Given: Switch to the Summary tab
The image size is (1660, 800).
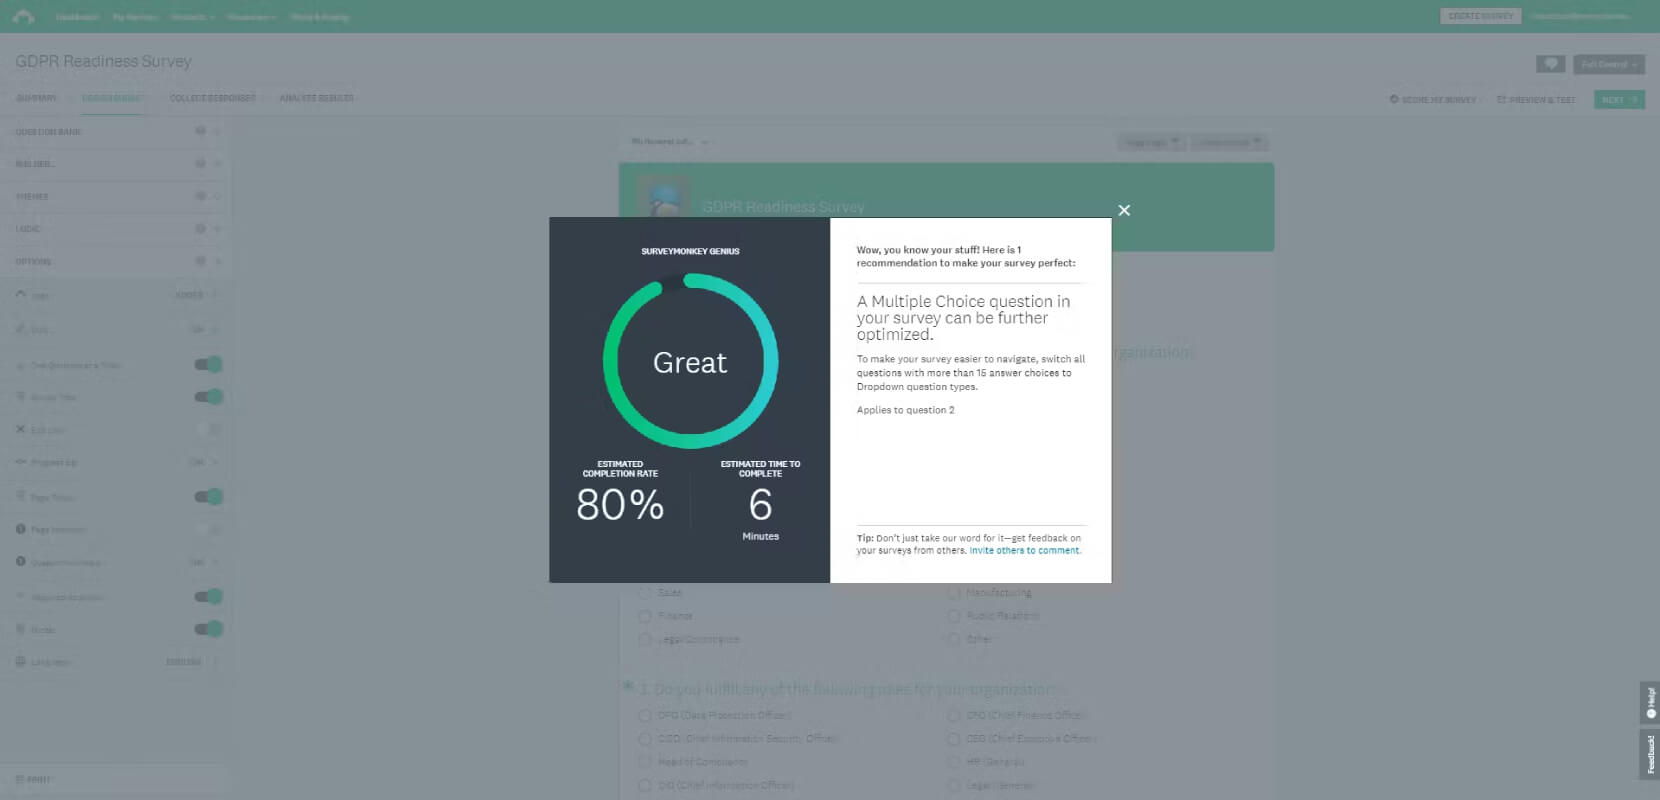Looking at the screenshot, I should click(36, 98).
